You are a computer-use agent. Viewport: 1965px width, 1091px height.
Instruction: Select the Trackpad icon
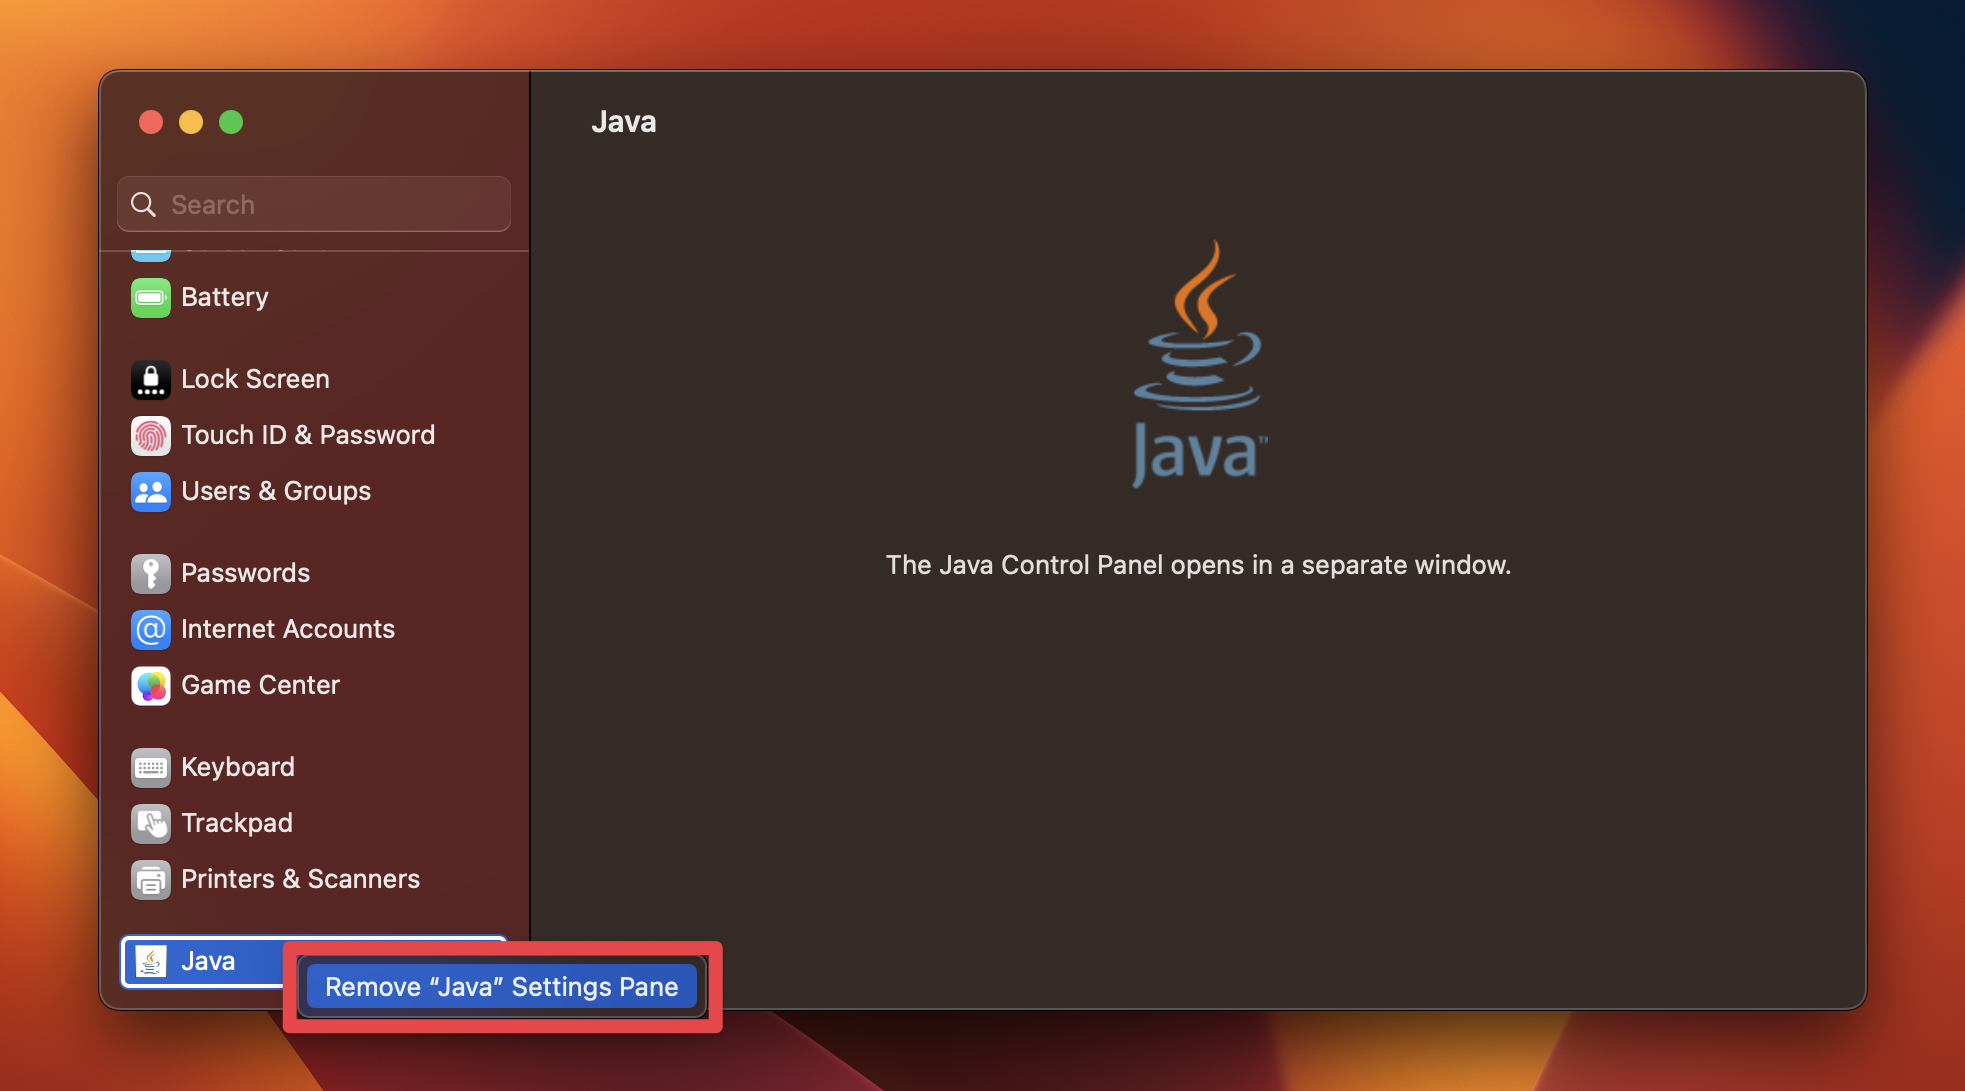click(x=150, y=822)
